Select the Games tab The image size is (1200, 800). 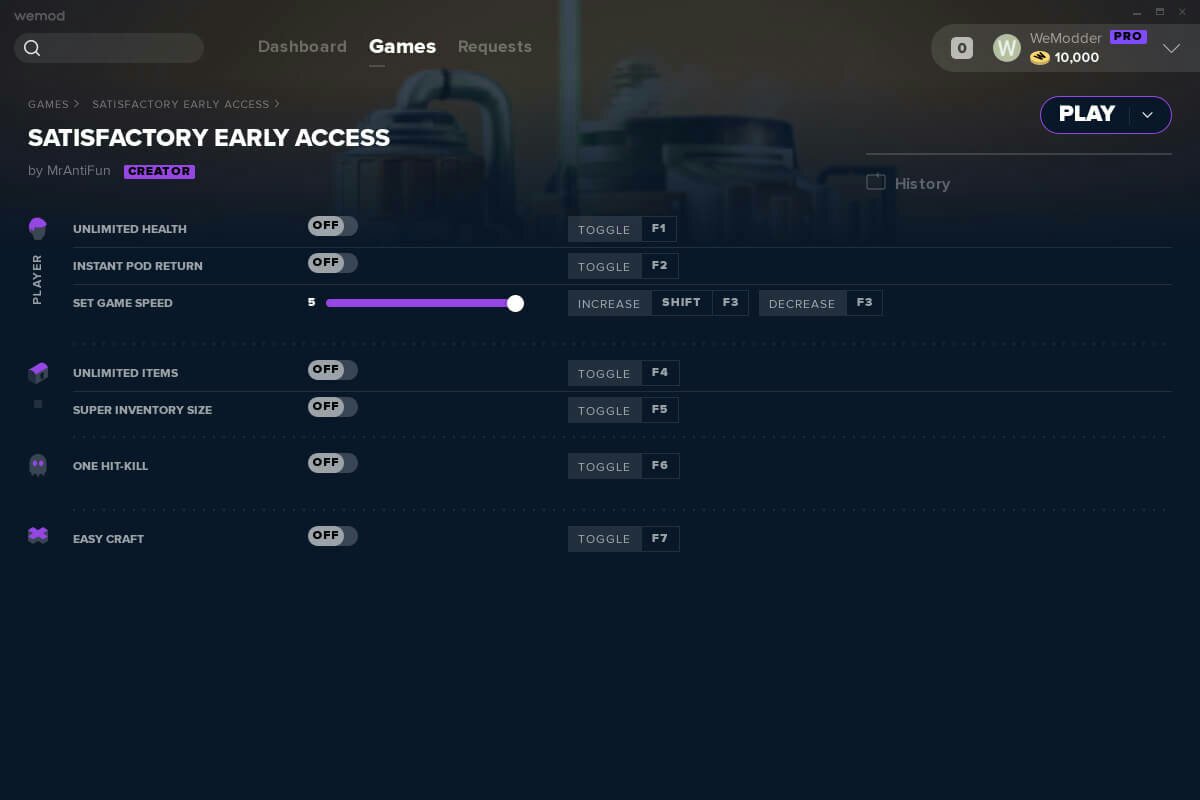click(x=402, y=47)
